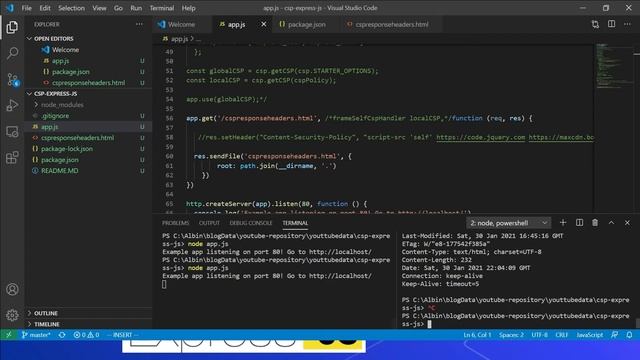Click https://code.jquery.com link in code
This screenshot has height=360, width=640.
(480, 137)
